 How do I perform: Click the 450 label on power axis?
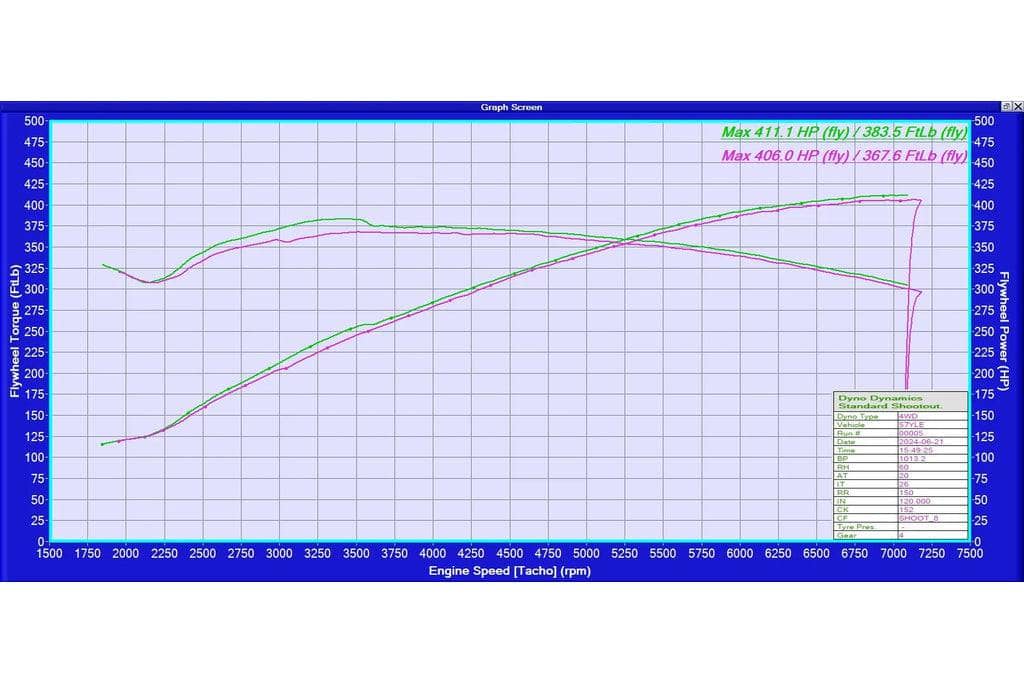coord(984,163)
